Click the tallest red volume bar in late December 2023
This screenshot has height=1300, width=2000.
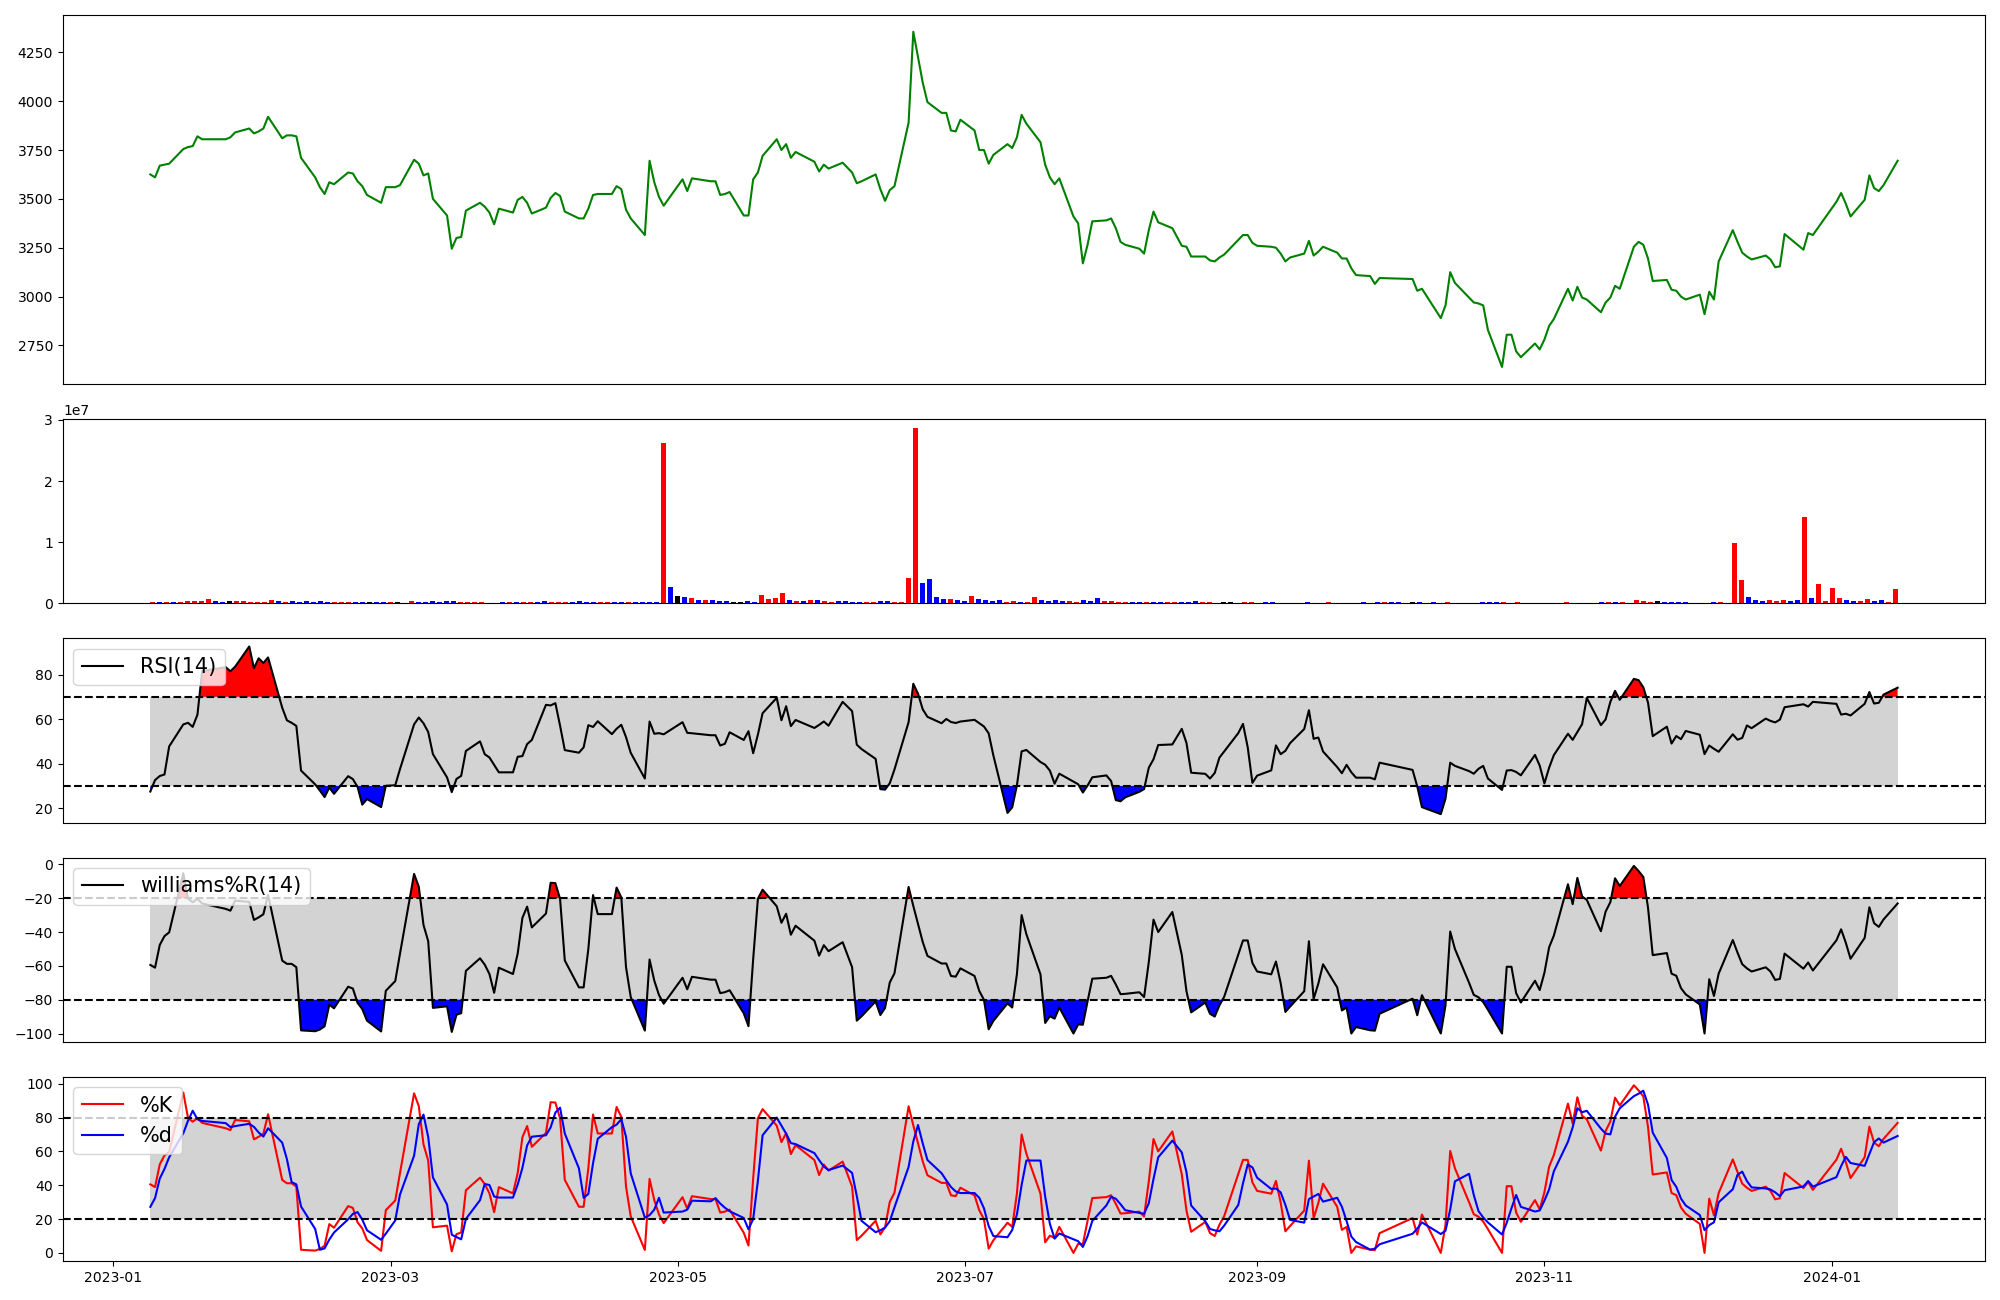(x=1804, y=560)
